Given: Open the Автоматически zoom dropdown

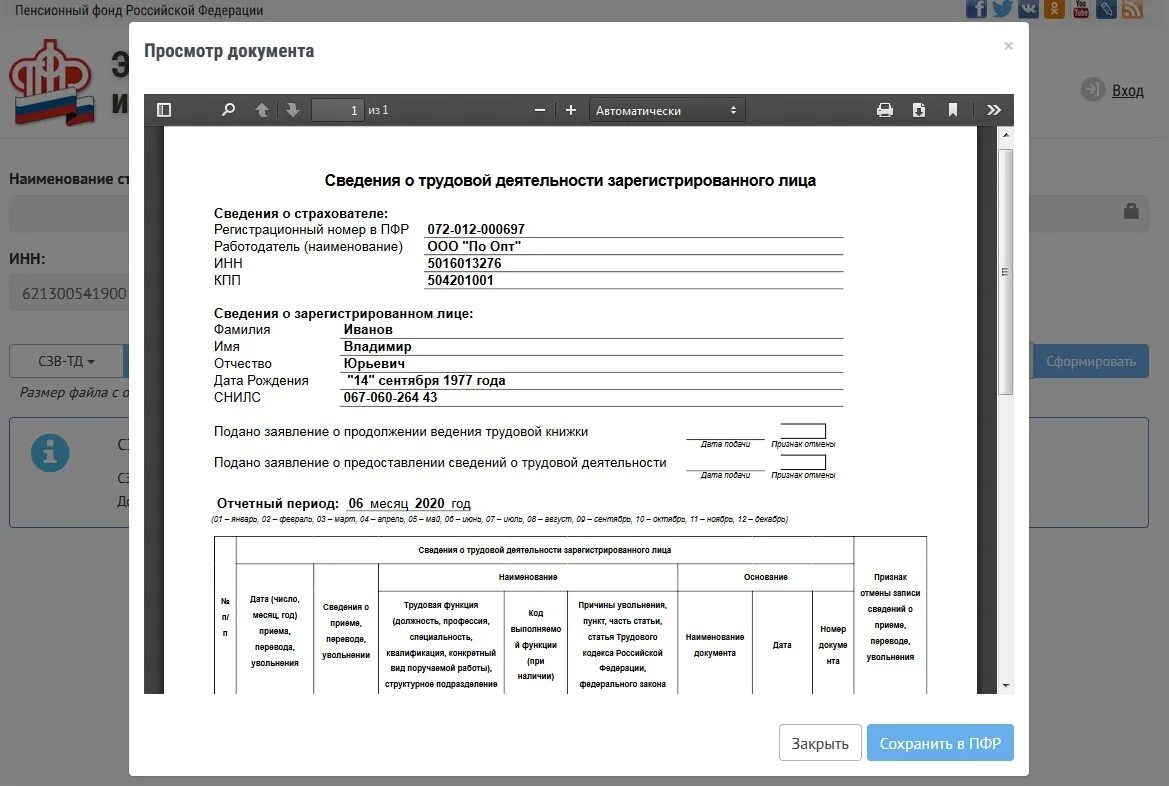Looking at the screenshot, I should [x=667, y=110].
